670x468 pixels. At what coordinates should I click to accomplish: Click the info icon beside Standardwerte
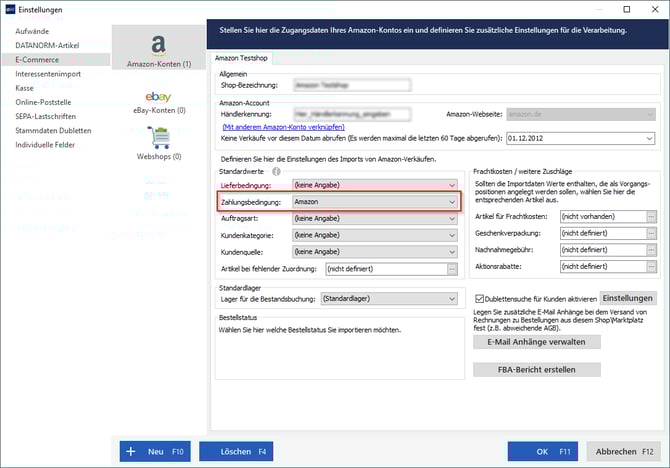tap(276, 171)
